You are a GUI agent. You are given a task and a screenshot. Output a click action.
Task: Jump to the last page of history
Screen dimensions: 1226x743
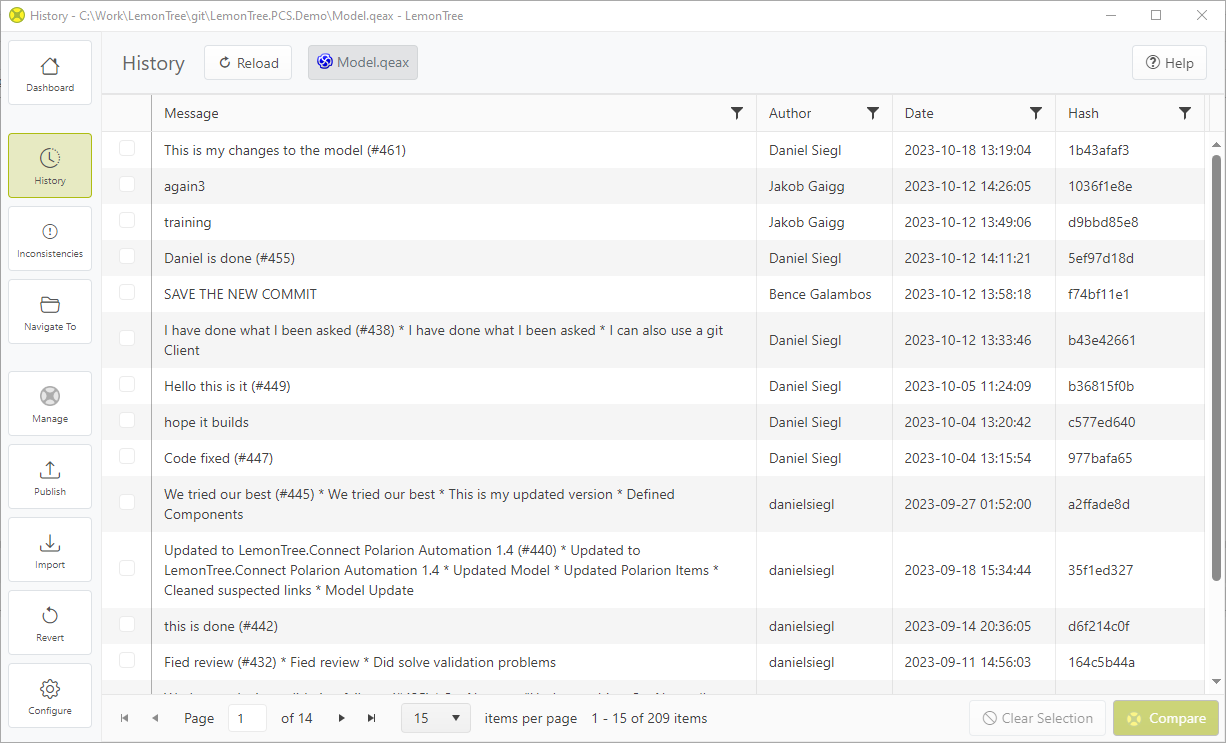[x=372, y=718]
